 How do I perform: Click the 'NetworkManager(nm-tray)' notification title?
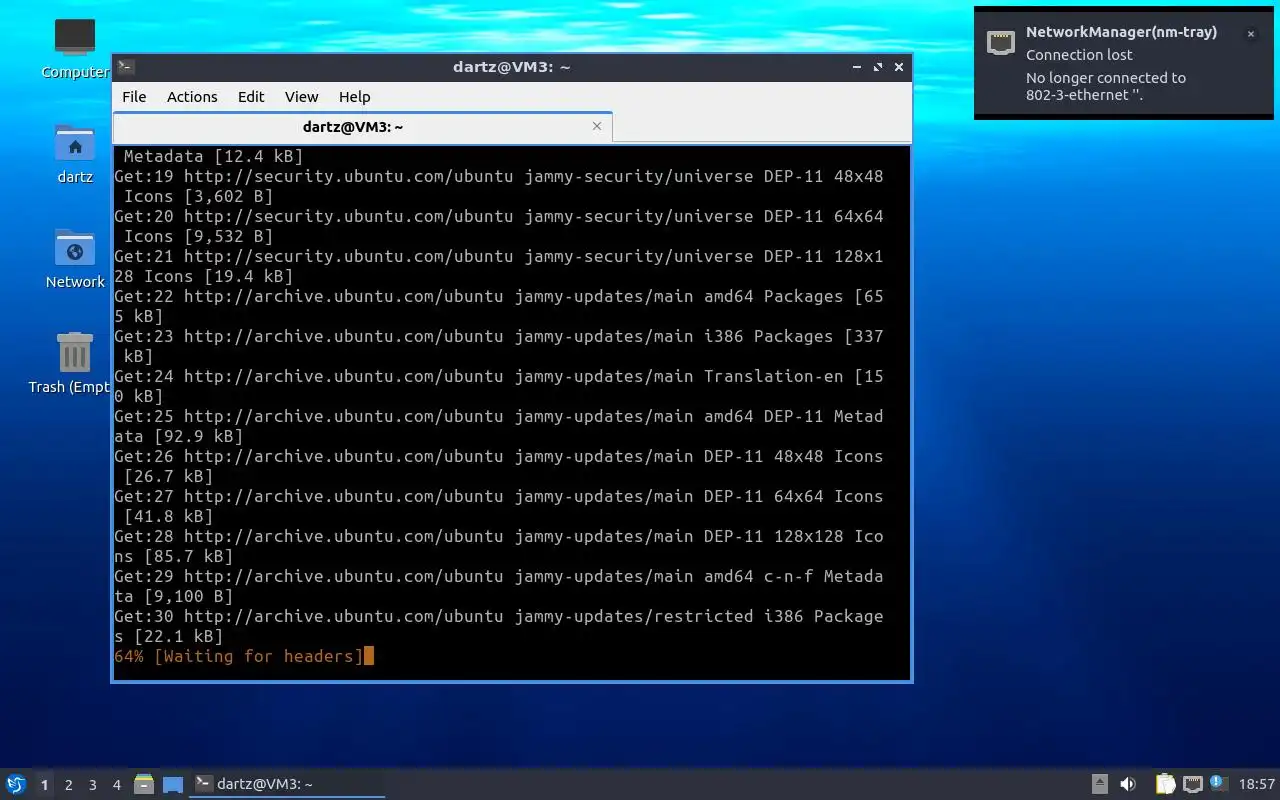(1121, 32)
